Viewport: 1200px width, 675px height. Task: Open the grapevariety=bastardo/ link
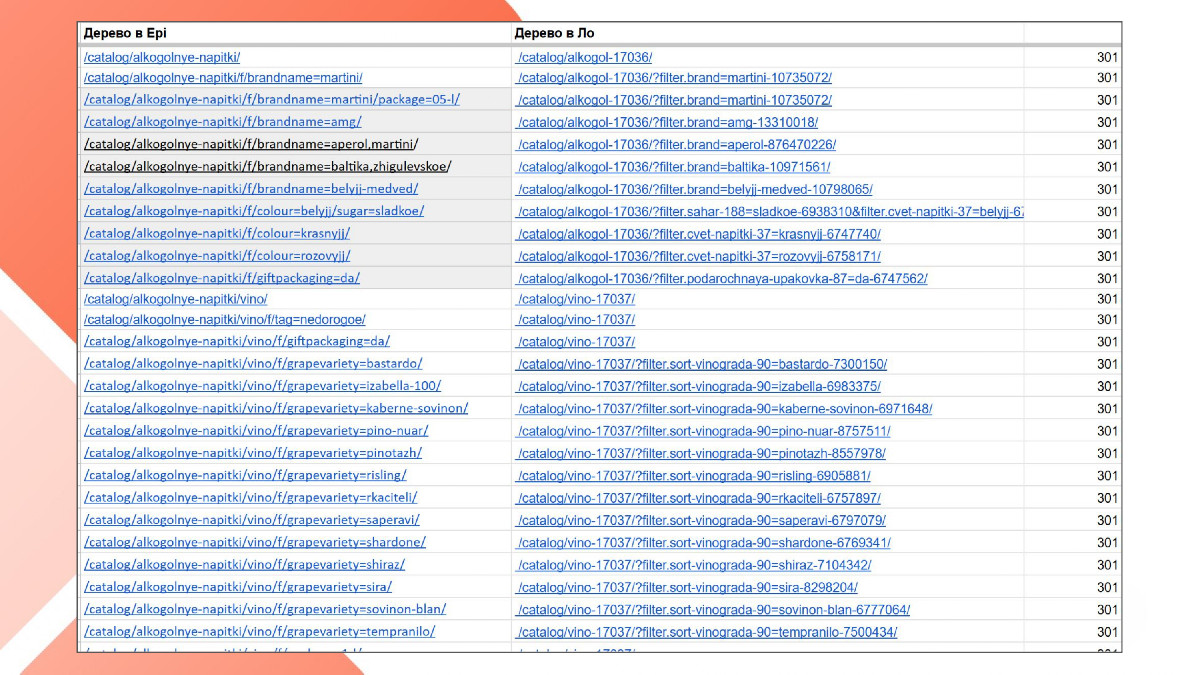(253, 363)
